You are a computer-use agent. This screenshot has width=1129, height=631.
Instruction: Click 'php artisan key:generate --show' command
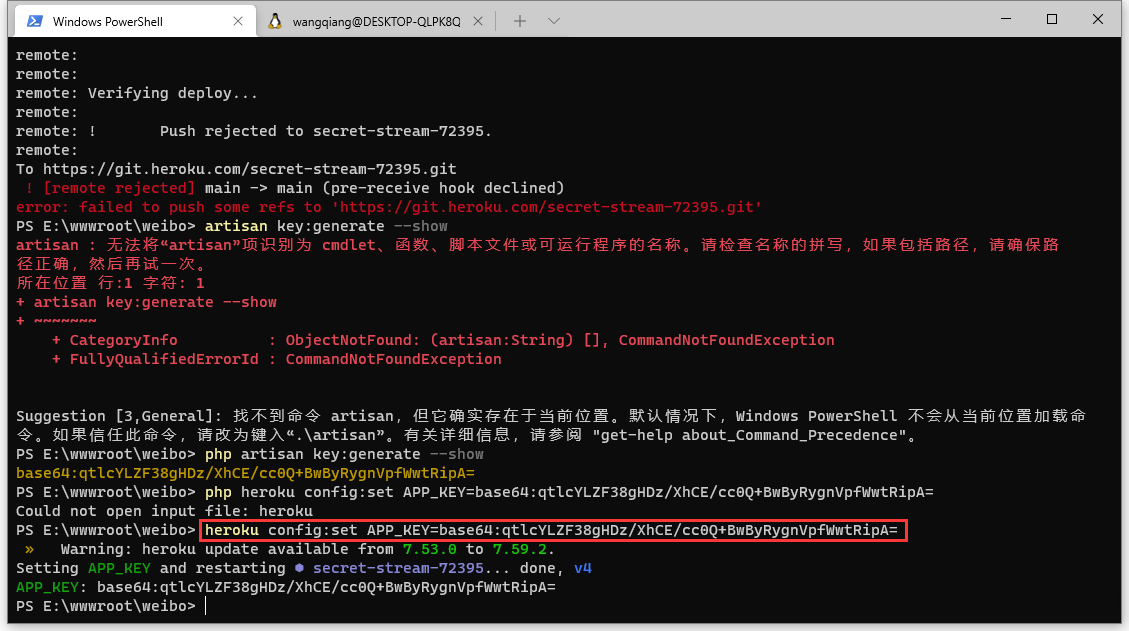[x=344, y=455]
